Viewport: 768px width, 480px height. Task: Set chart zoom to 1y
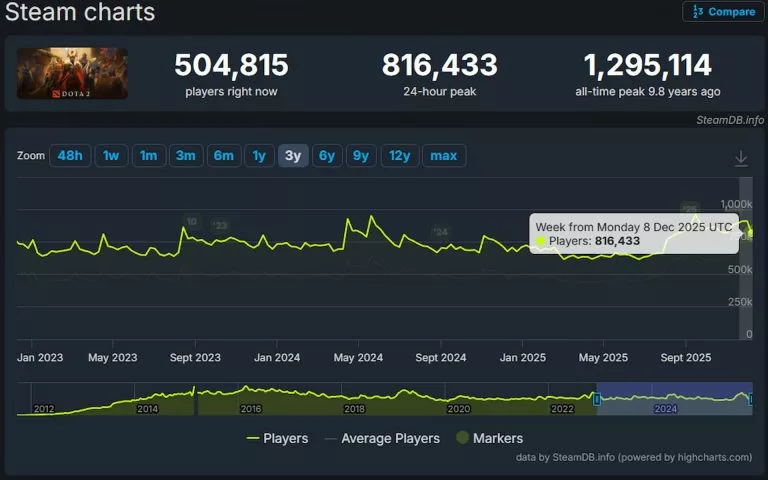pos(259,156)
